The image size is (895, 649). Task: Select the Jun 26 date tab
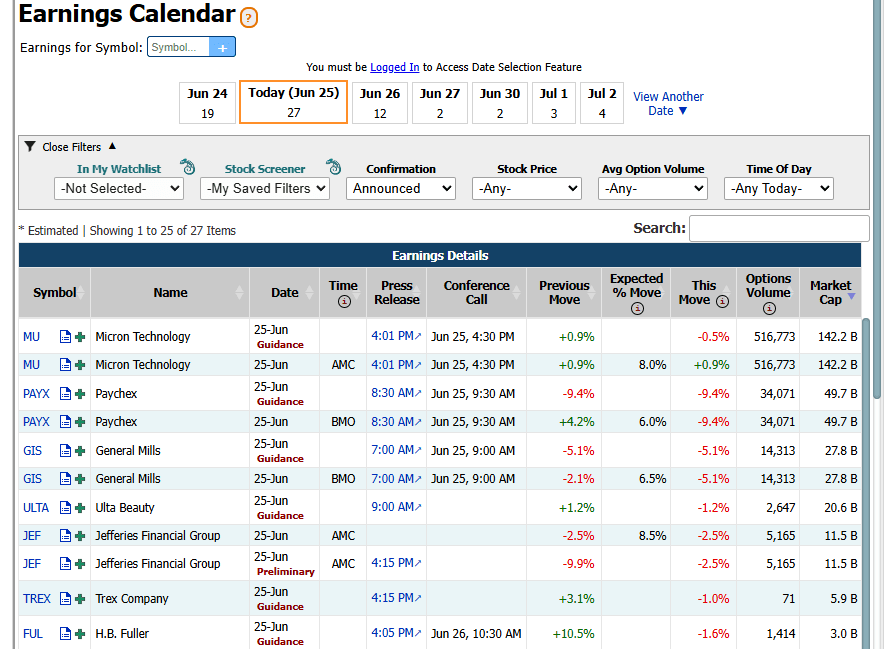380,103
